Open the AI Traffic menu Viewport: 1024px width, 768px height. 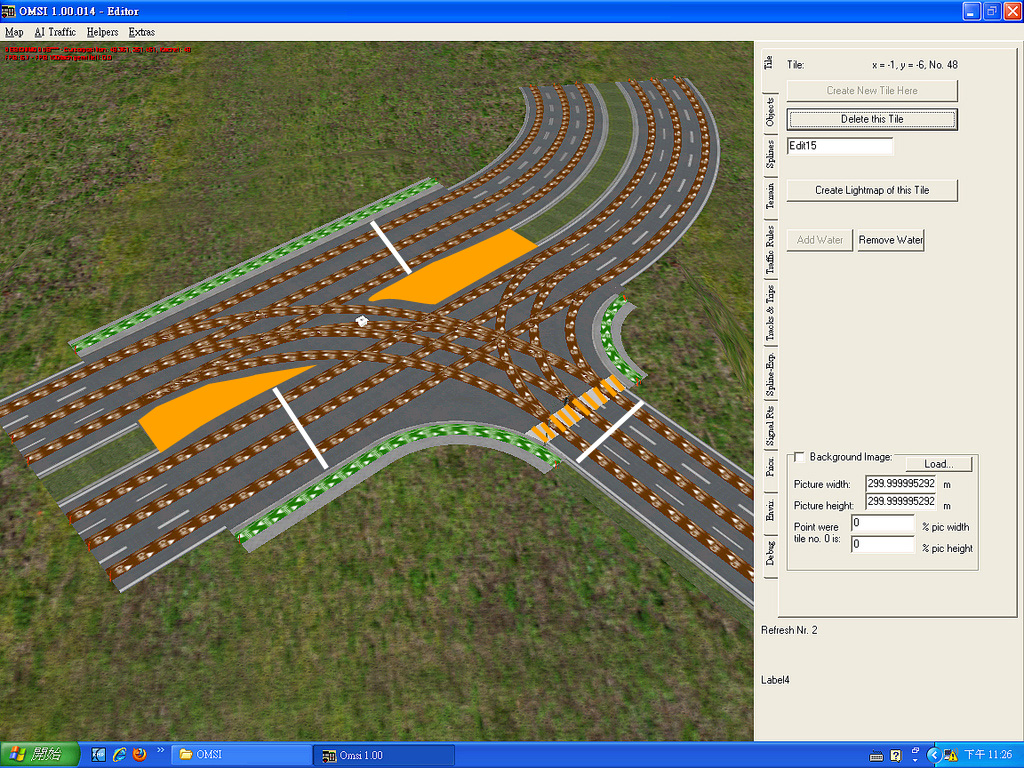pos(55,32)
